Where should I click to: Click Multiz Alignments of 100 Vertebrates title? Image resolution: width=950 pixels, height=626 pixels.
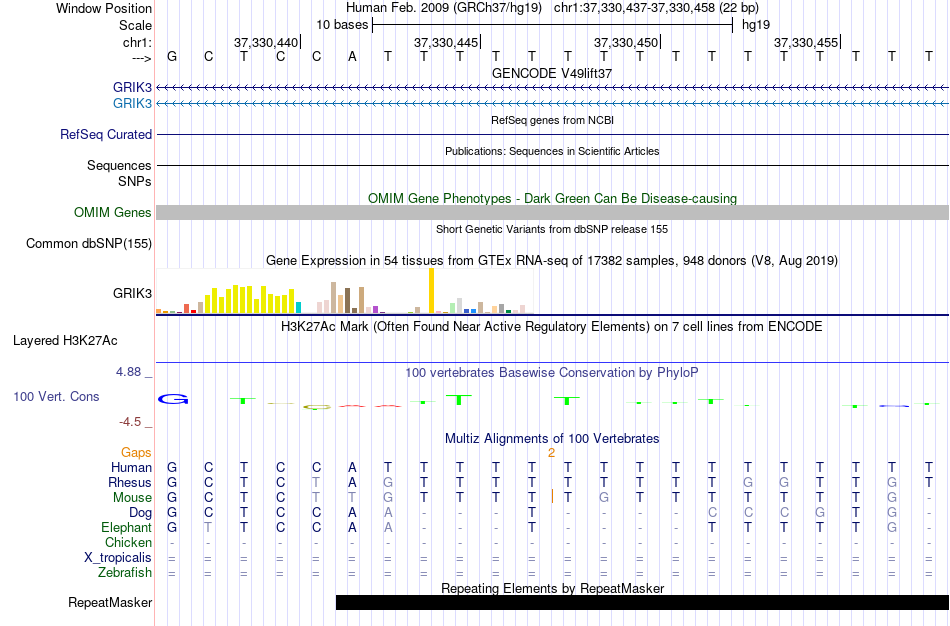pos(552,438)
